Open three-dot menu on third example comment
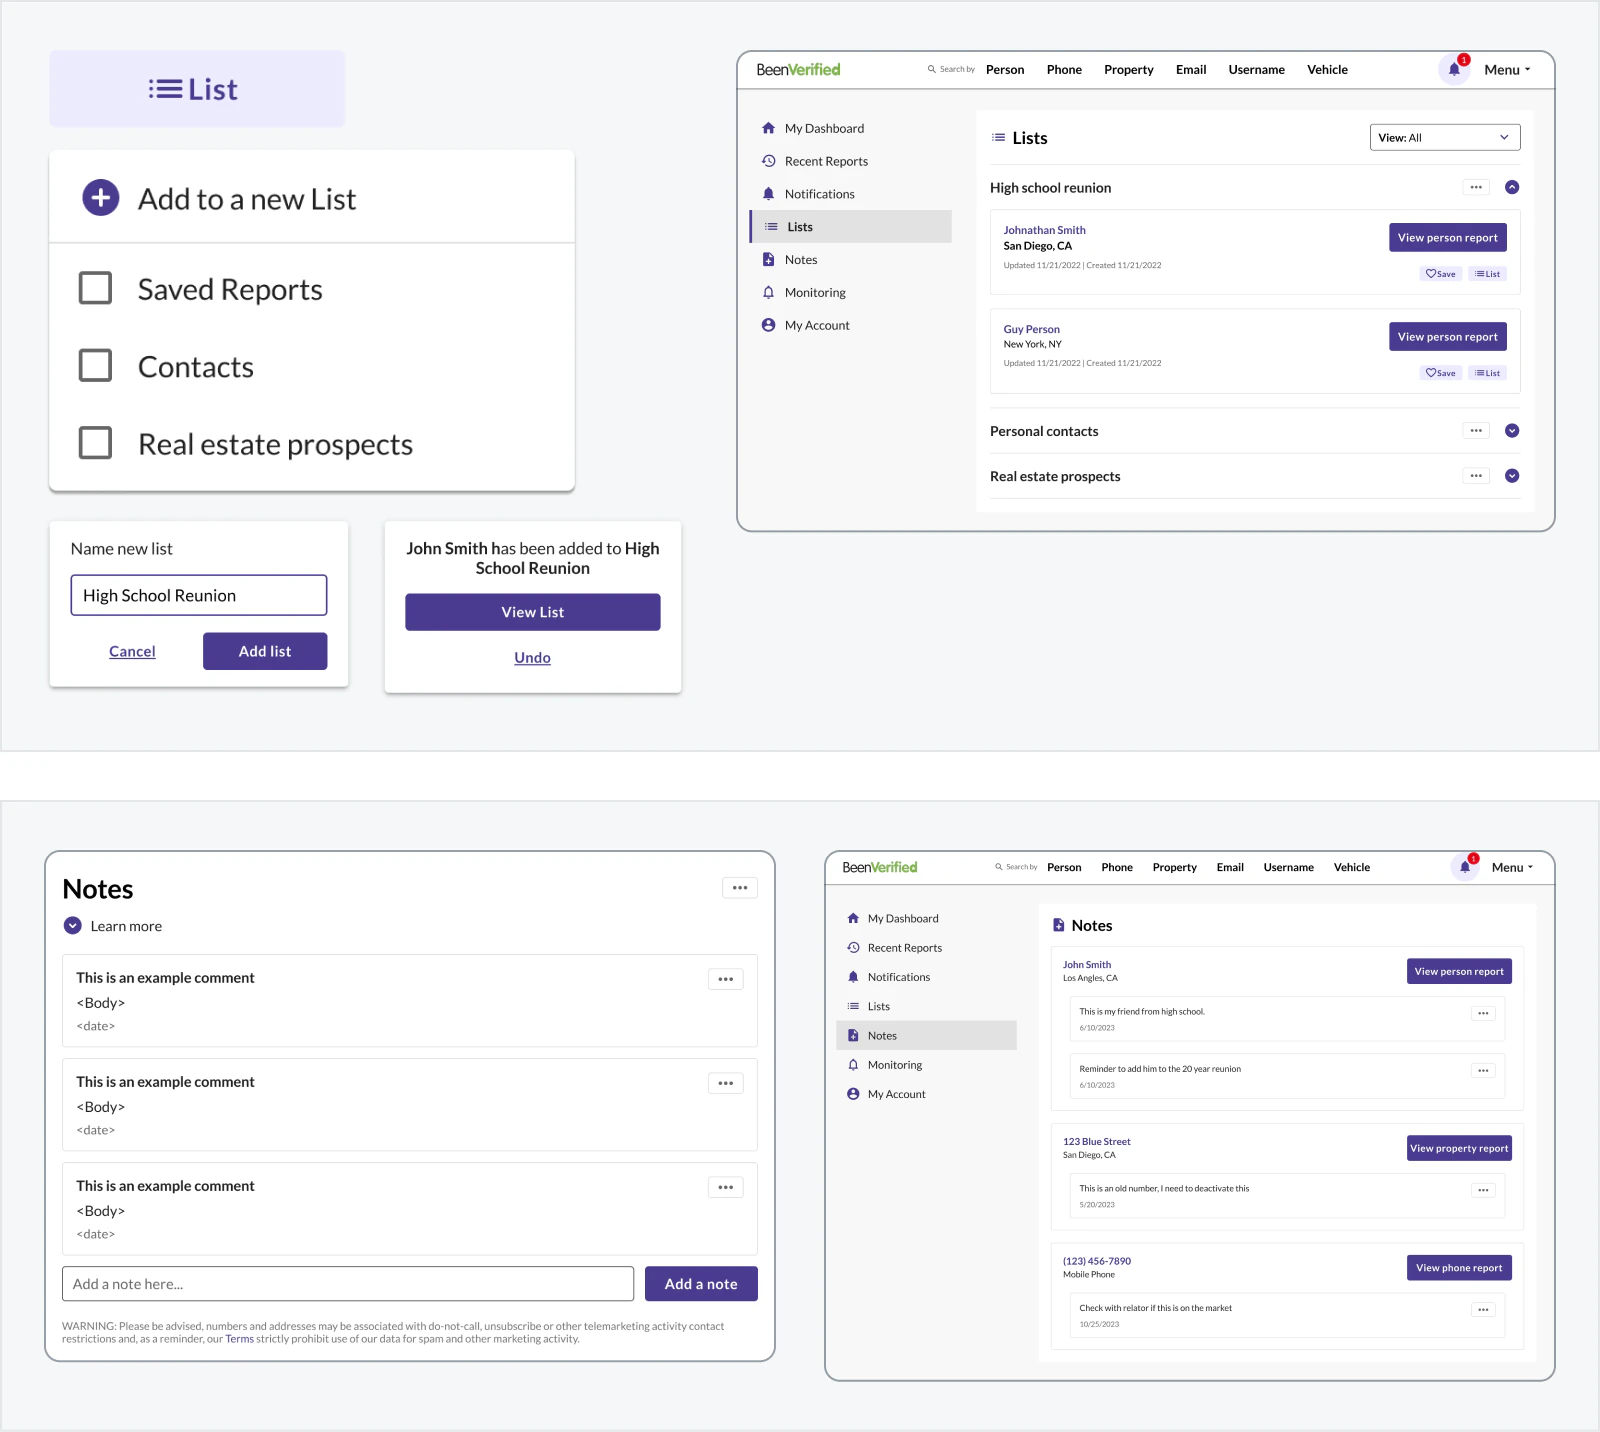The image size is (1600, 1432). click(726, 1188)
